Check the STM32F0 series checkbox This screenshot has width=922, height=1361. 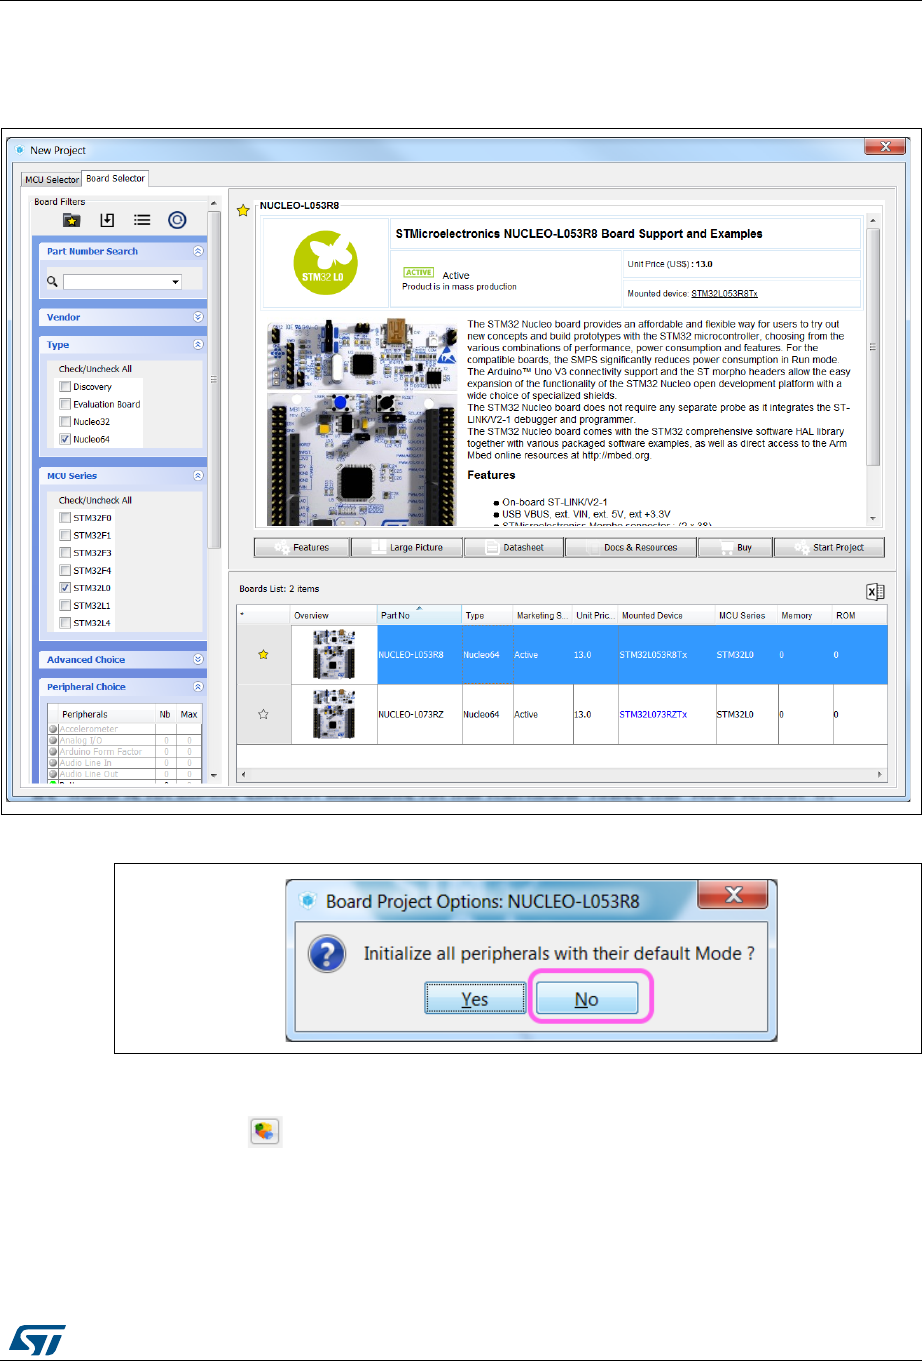[x=65, y=518]
